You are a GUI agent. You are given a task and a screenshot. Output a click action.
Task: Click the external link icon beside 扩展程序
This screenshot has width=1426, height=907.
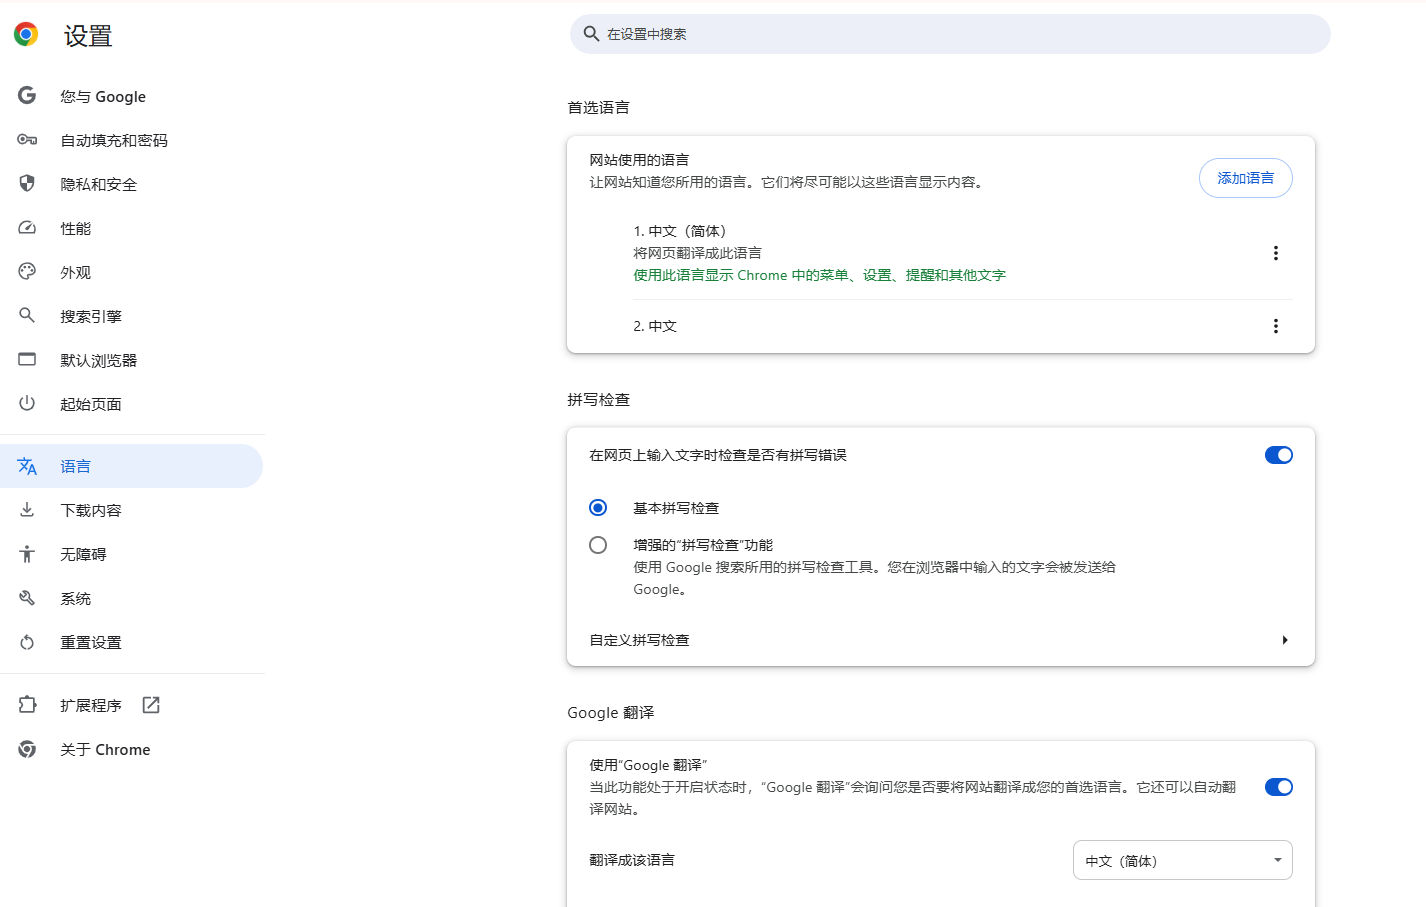(x=151, y=705)
